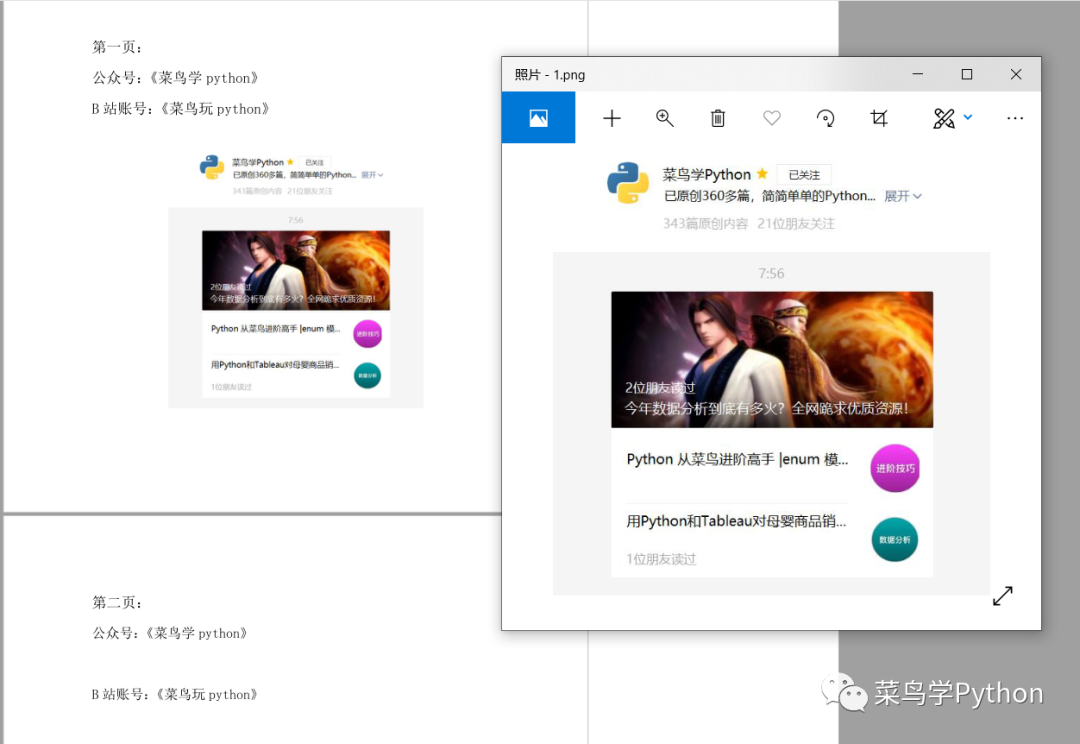1080x744 pixels.
Task: Click the 菜鸟学Python account name in Photos
Action: click(x=707, y=174)
